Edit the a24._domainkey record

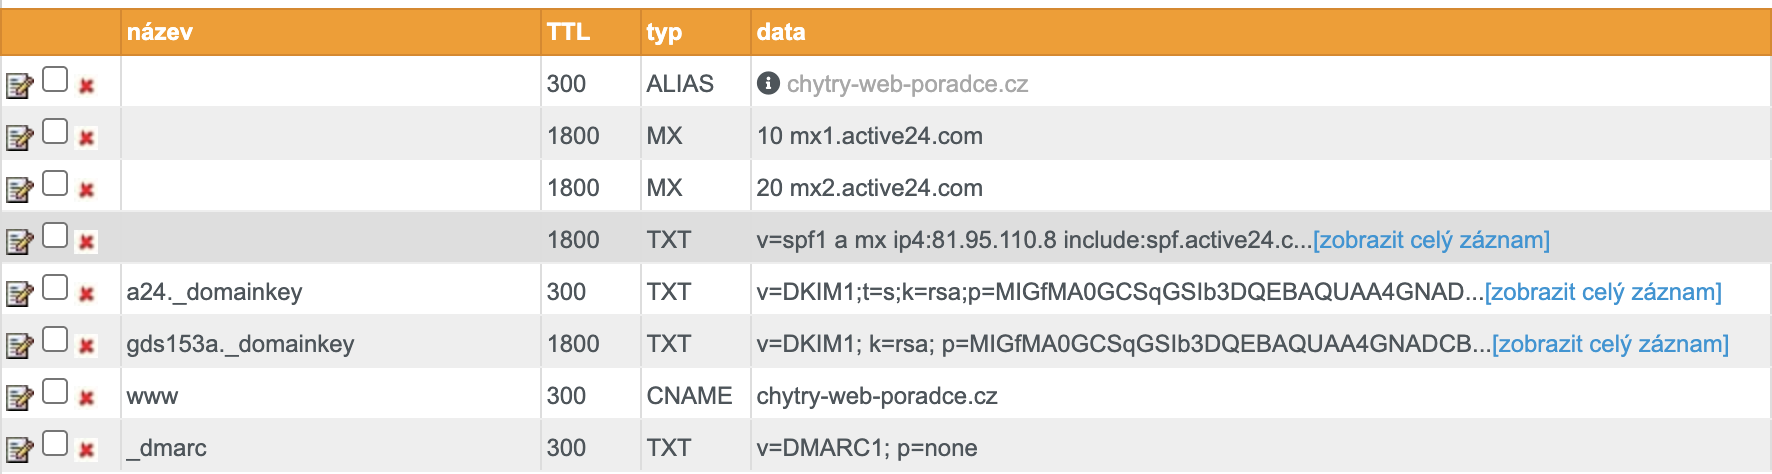click(19, 294)
